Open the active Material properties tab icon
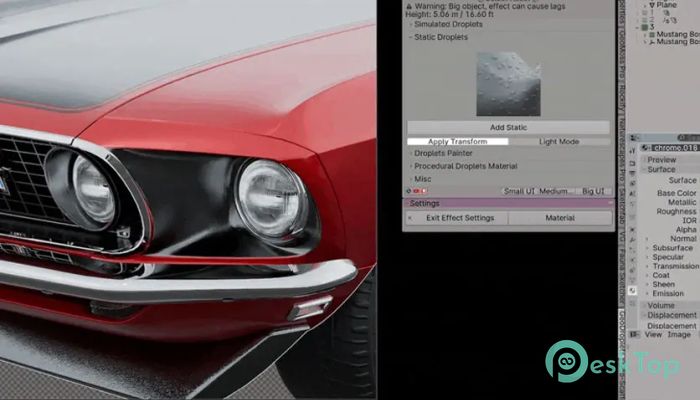 [x=632, y=291]
